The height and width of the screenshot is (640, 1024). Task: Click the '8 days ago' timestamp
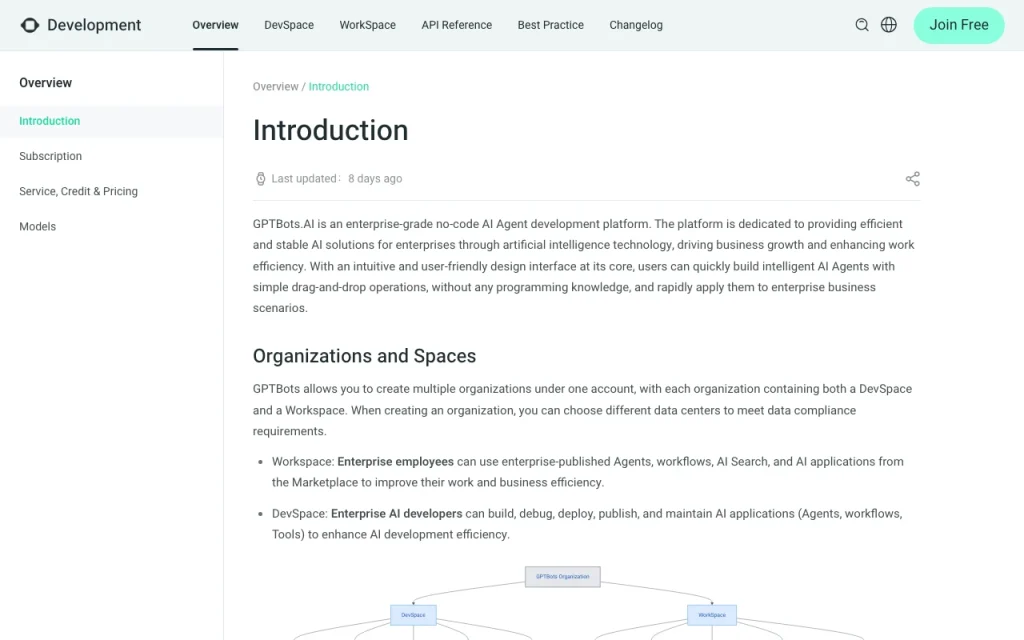tap(375, 178)
